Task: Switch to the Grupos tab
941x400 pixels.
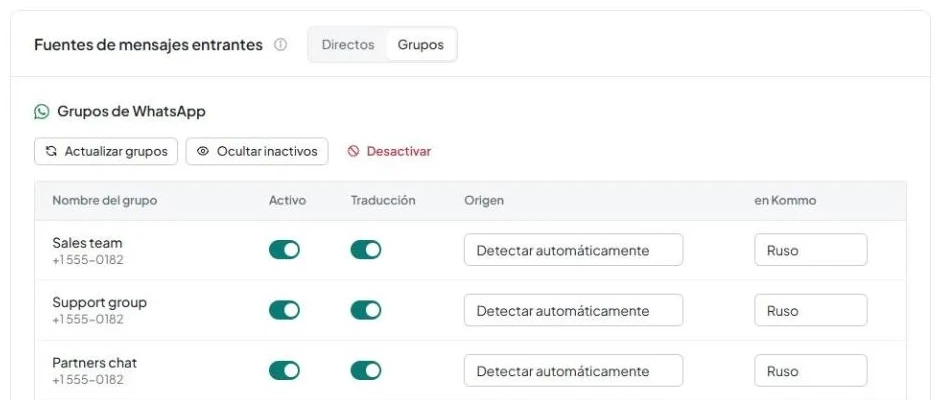Action: pyautogui.click(x=421, y=45)
